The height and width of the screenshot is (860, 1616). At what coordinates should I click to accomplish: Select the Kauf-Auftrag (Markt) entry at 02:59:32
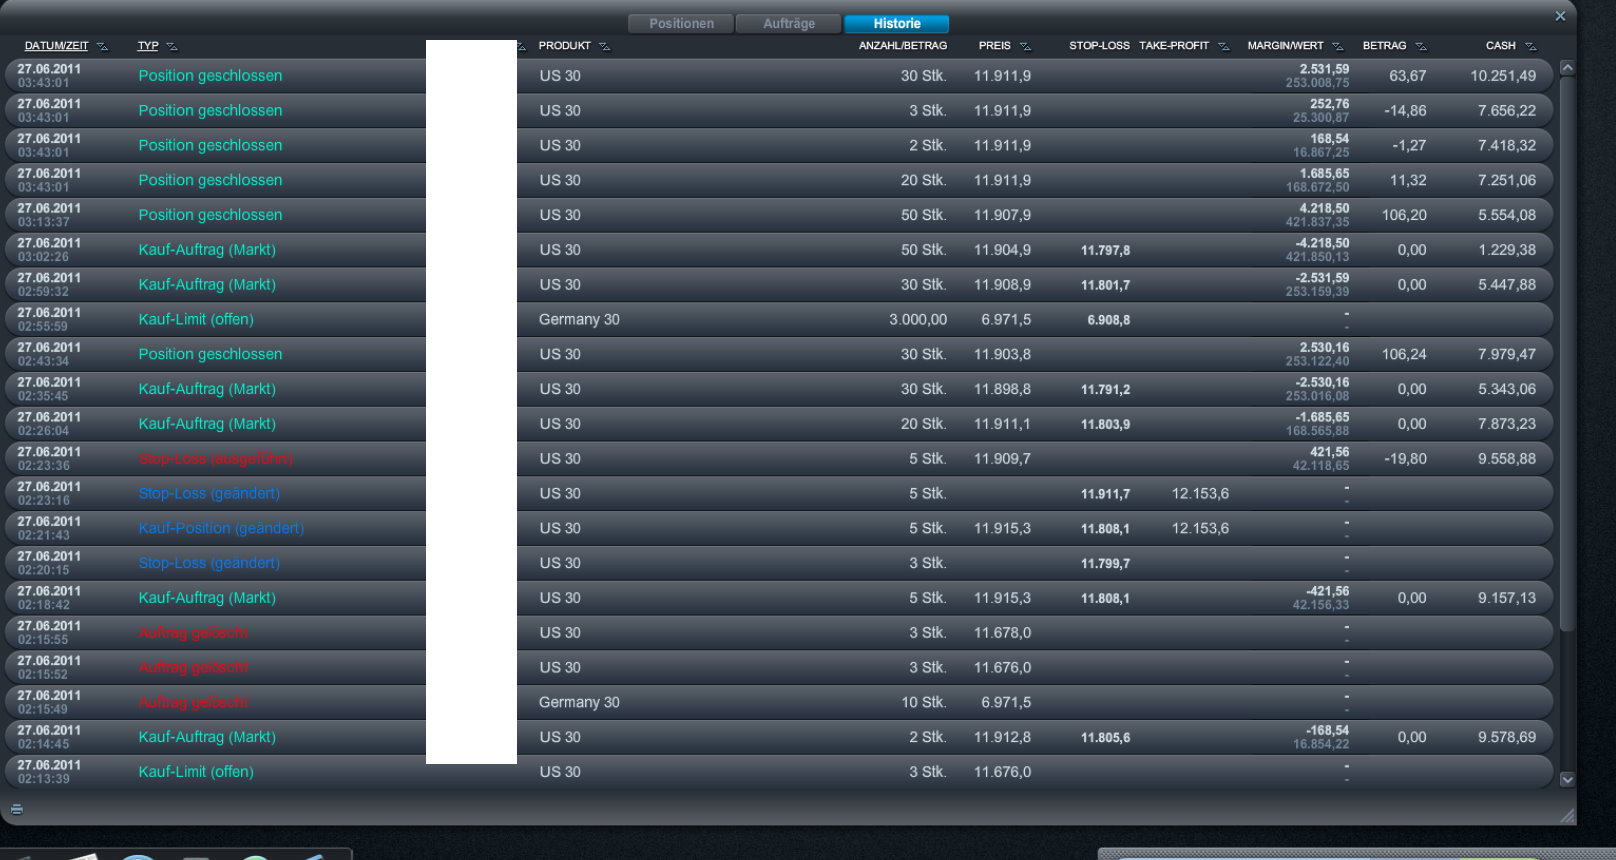[778, 285]
